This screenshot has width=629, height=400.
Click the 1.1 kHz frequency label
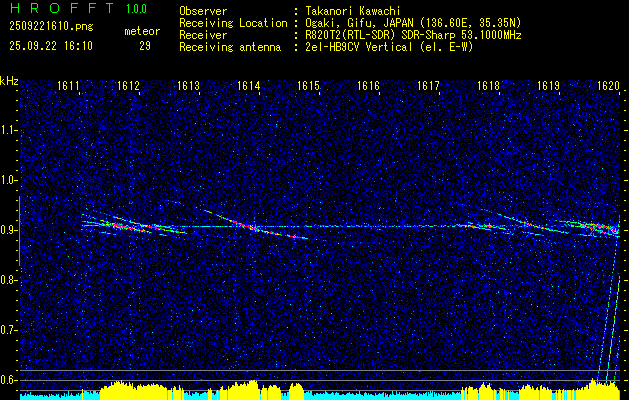[9, 130]
